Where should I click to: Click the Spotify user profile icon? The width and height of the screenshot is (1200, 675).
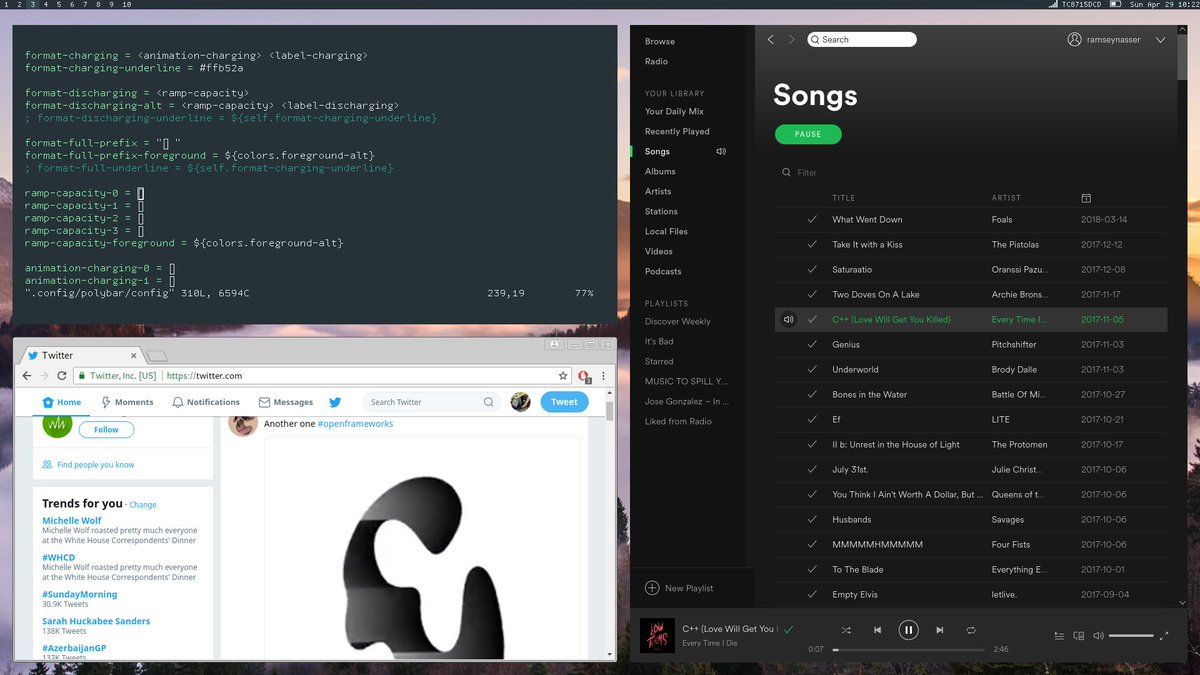click(1075, 40)
